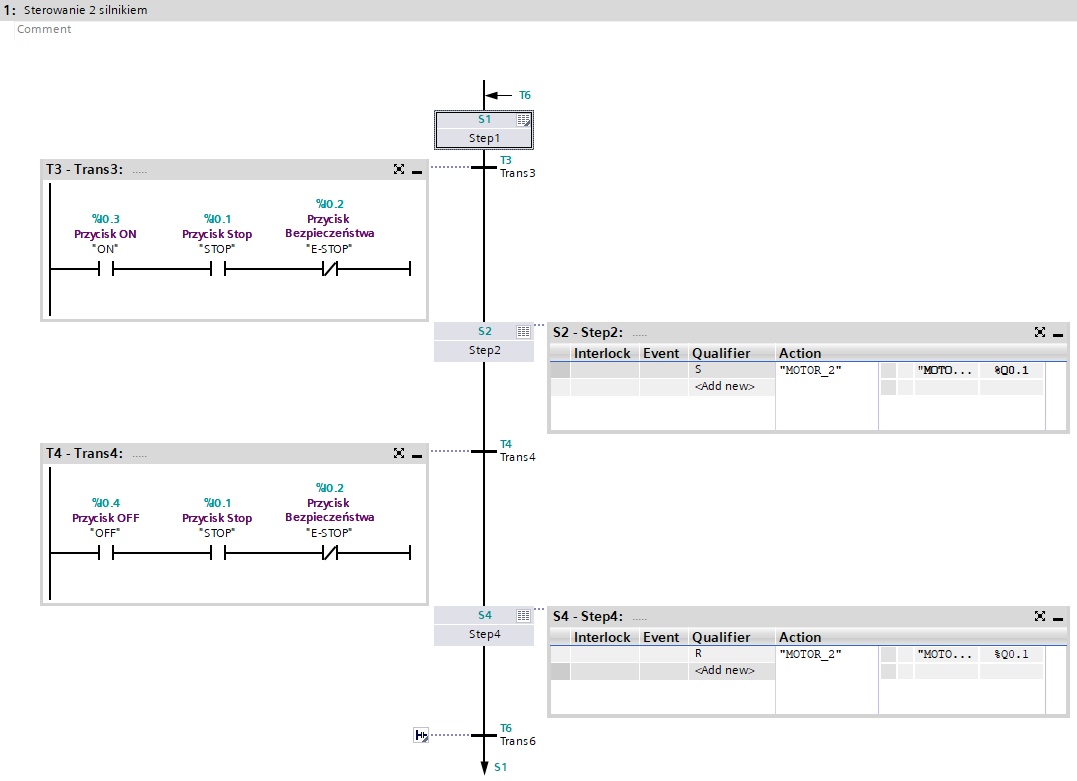
Task: Select the "MOTOR_2" action in Step2
Action: [x=811, y=370]
